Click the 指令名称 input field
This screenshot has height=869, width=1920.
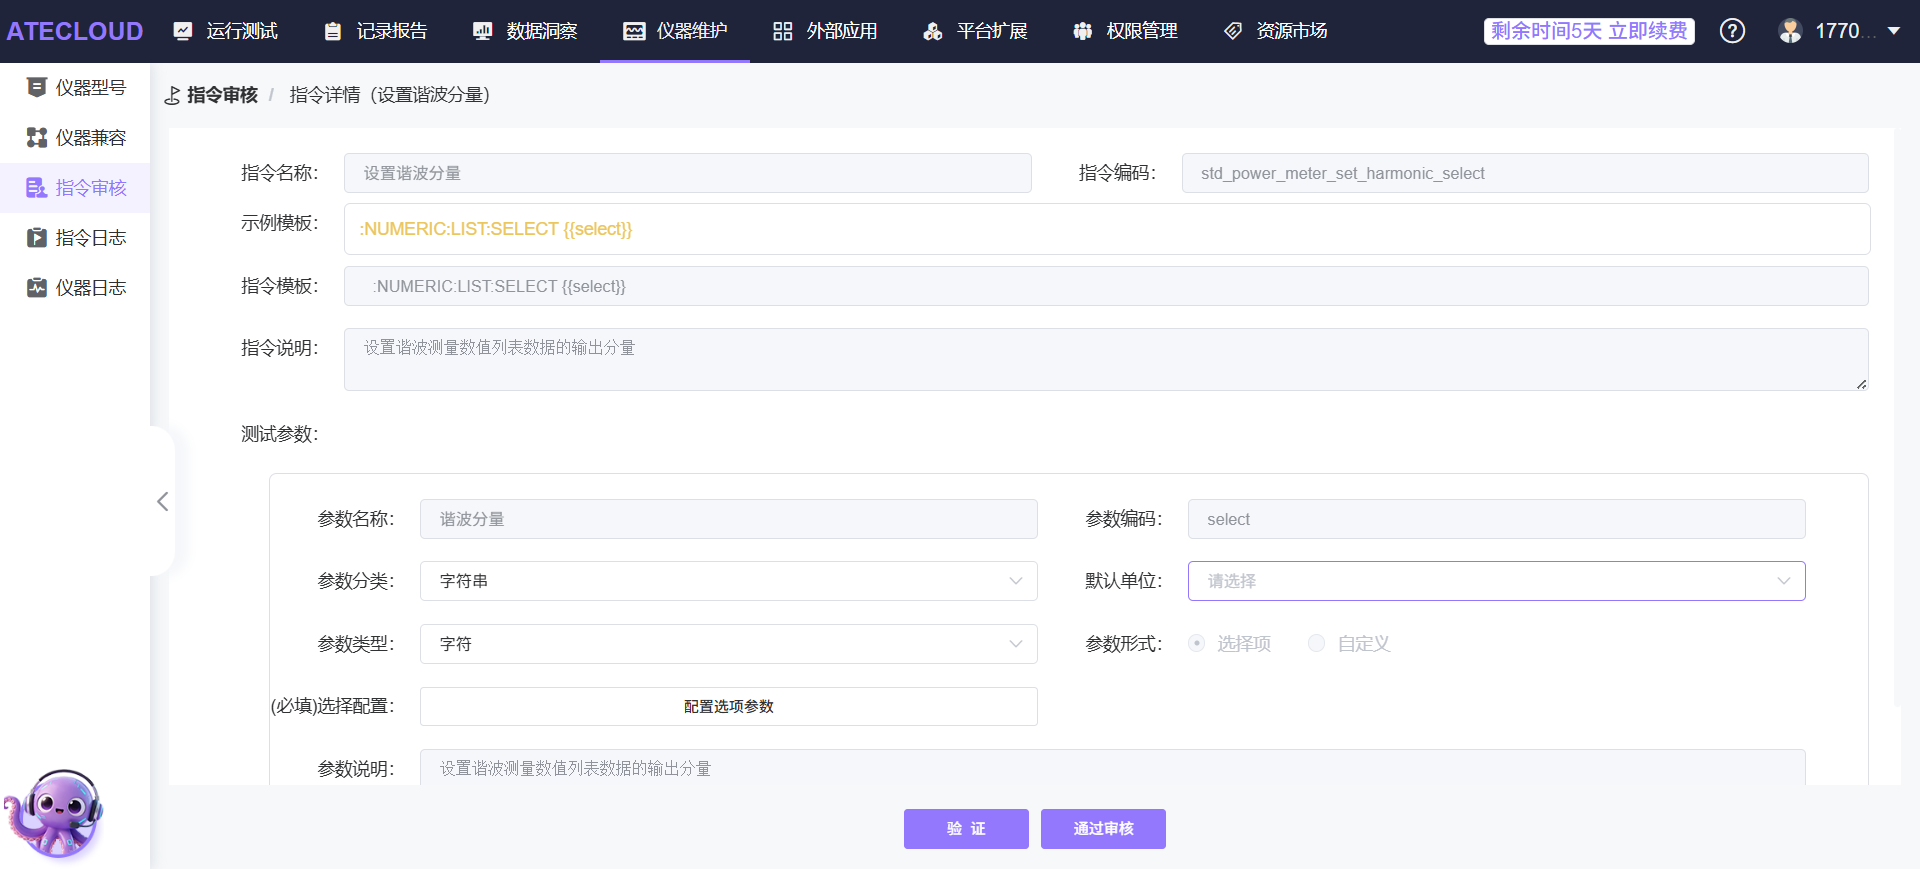point(688,173)
